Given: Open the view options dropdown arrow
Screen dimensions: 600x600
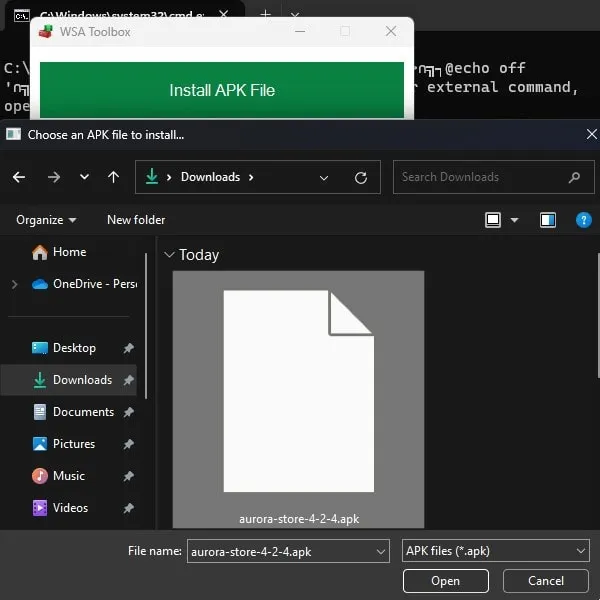Looking at the screenshot, I should pyautogui.click(x=514, y=220).
